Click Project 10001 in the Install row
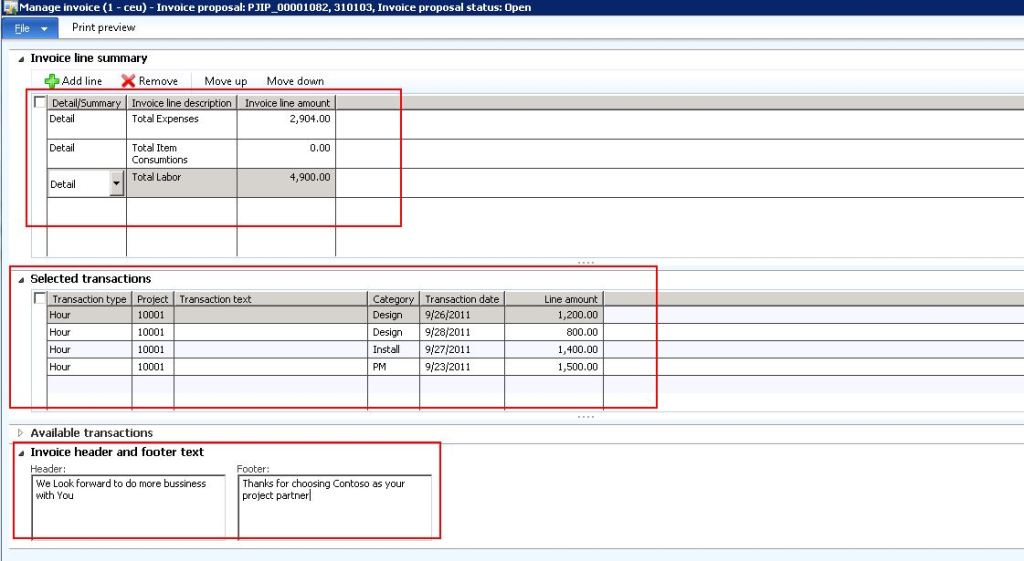Screen dimensions: 1024x561 coord(153,349)
